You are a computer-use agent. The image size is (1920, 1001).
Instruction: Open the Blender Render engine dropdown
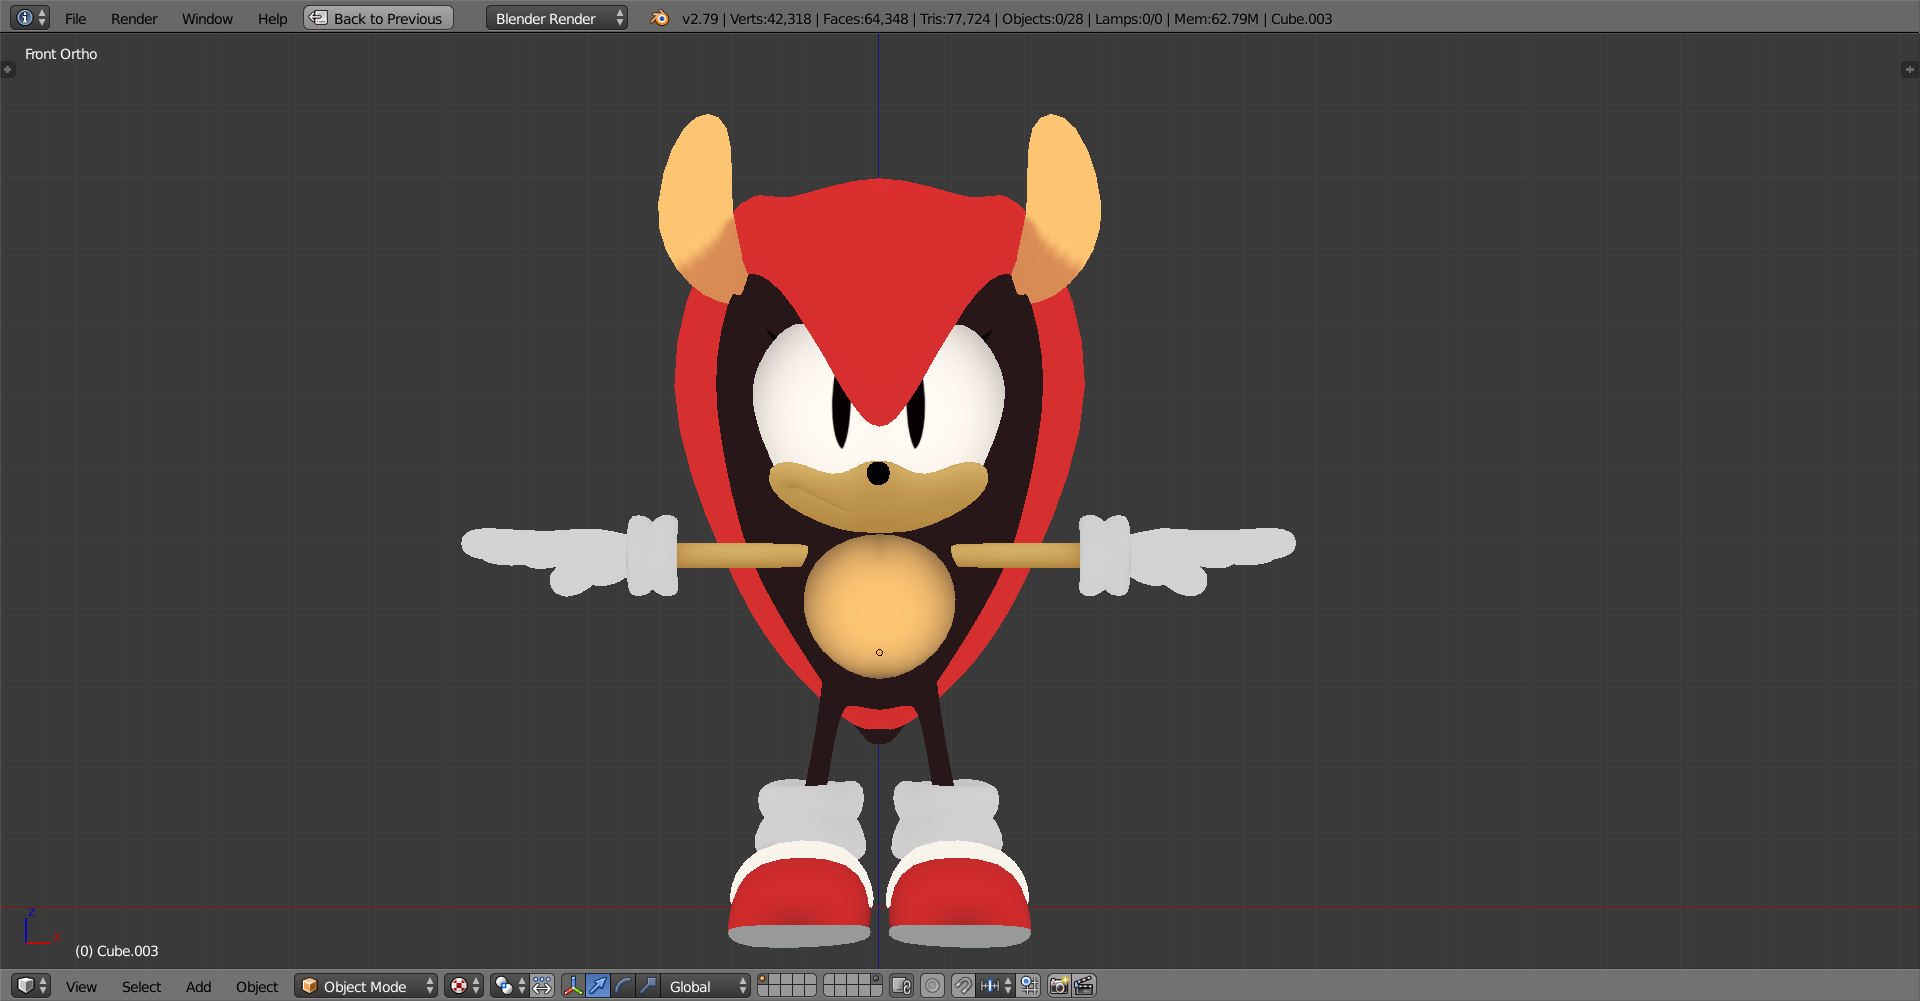(557, 18)
